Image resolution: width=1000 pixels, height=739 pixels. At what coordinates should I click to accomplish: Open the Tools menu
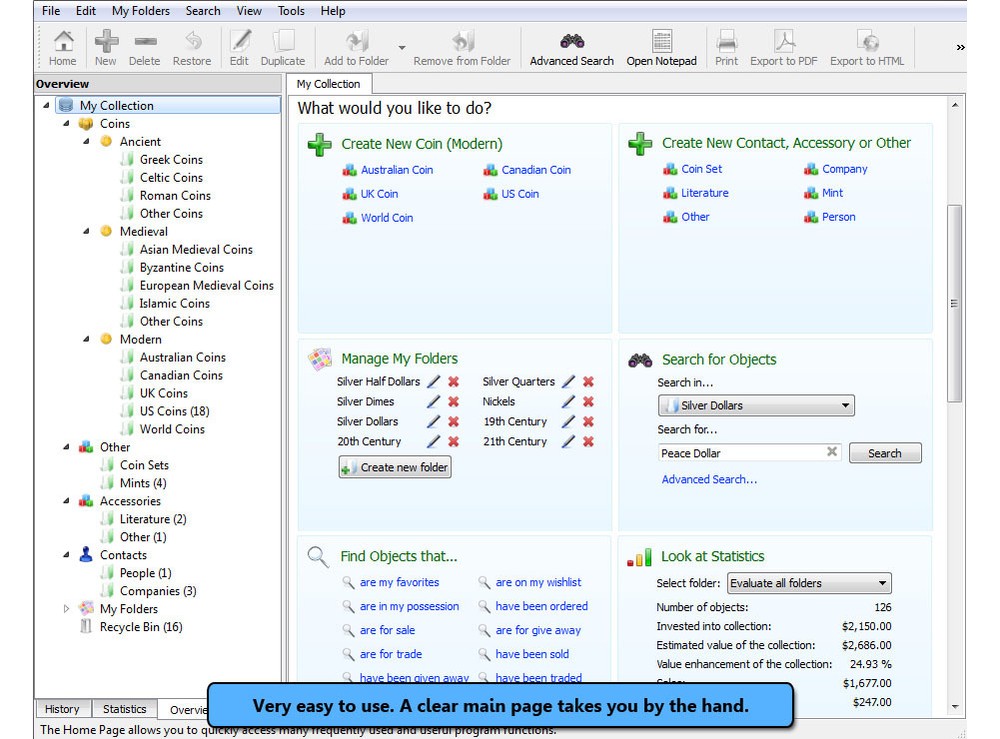coord(290,11)
